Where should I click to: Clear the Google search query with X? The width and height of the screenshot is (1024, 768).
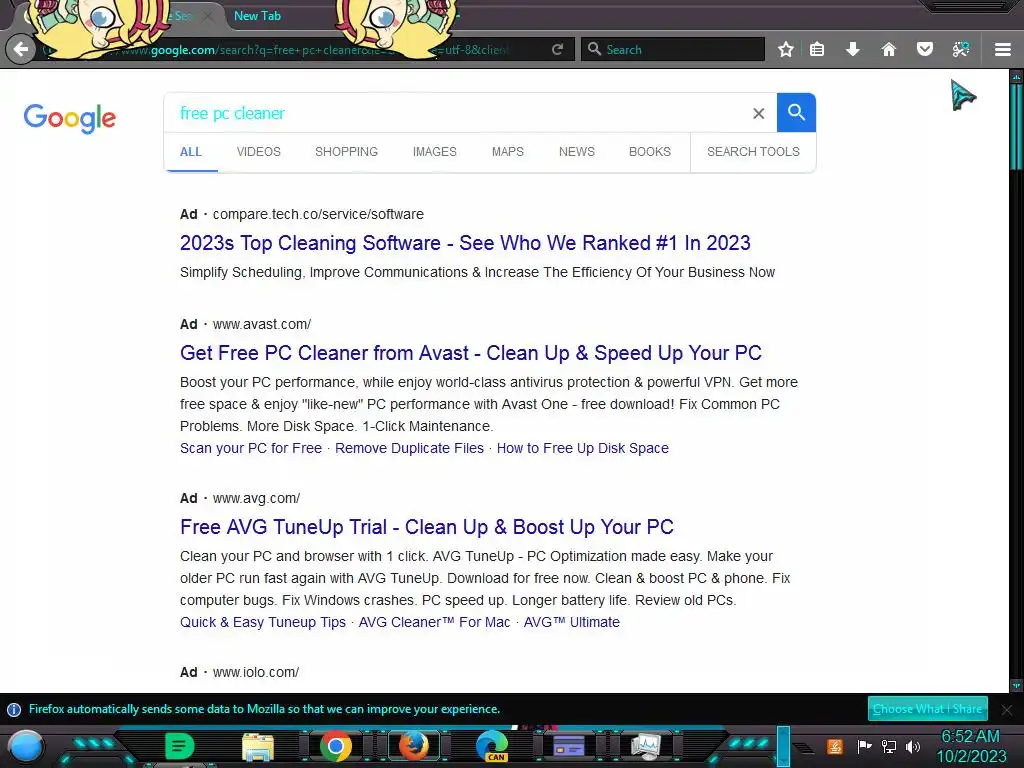click(x=758, y=114)
